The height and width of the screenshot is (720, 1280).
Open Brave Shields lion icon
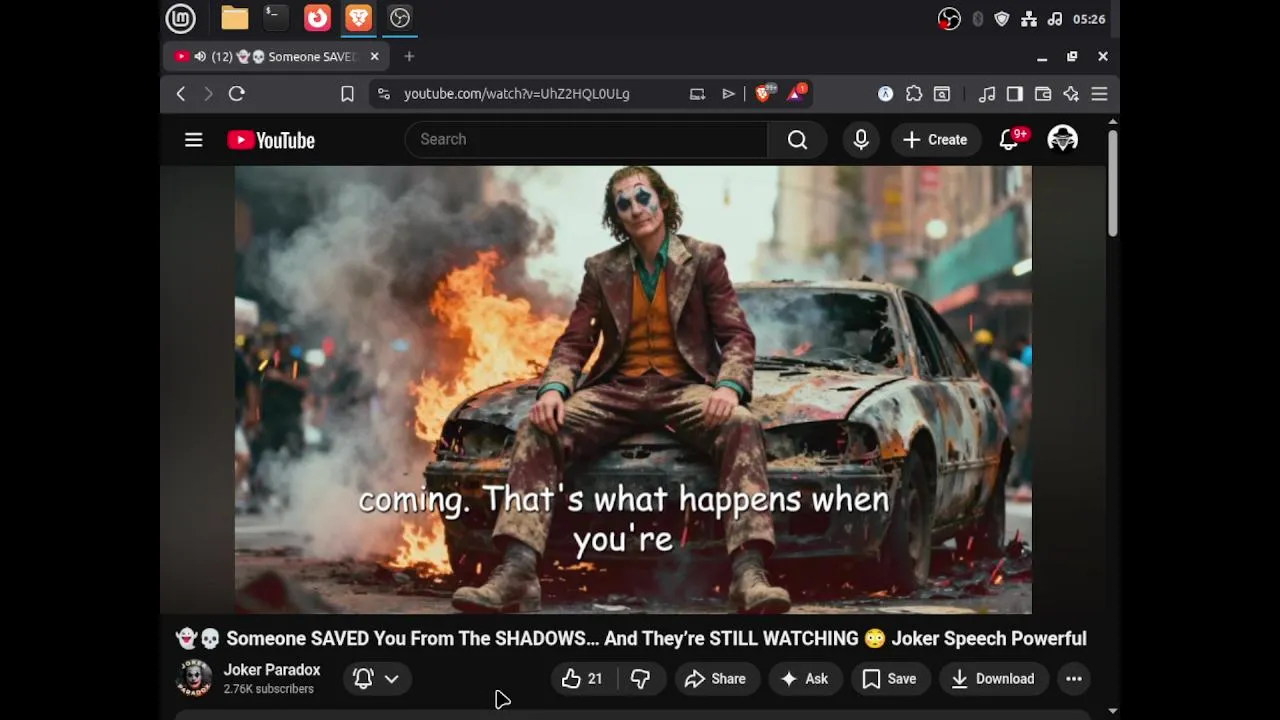765,93
